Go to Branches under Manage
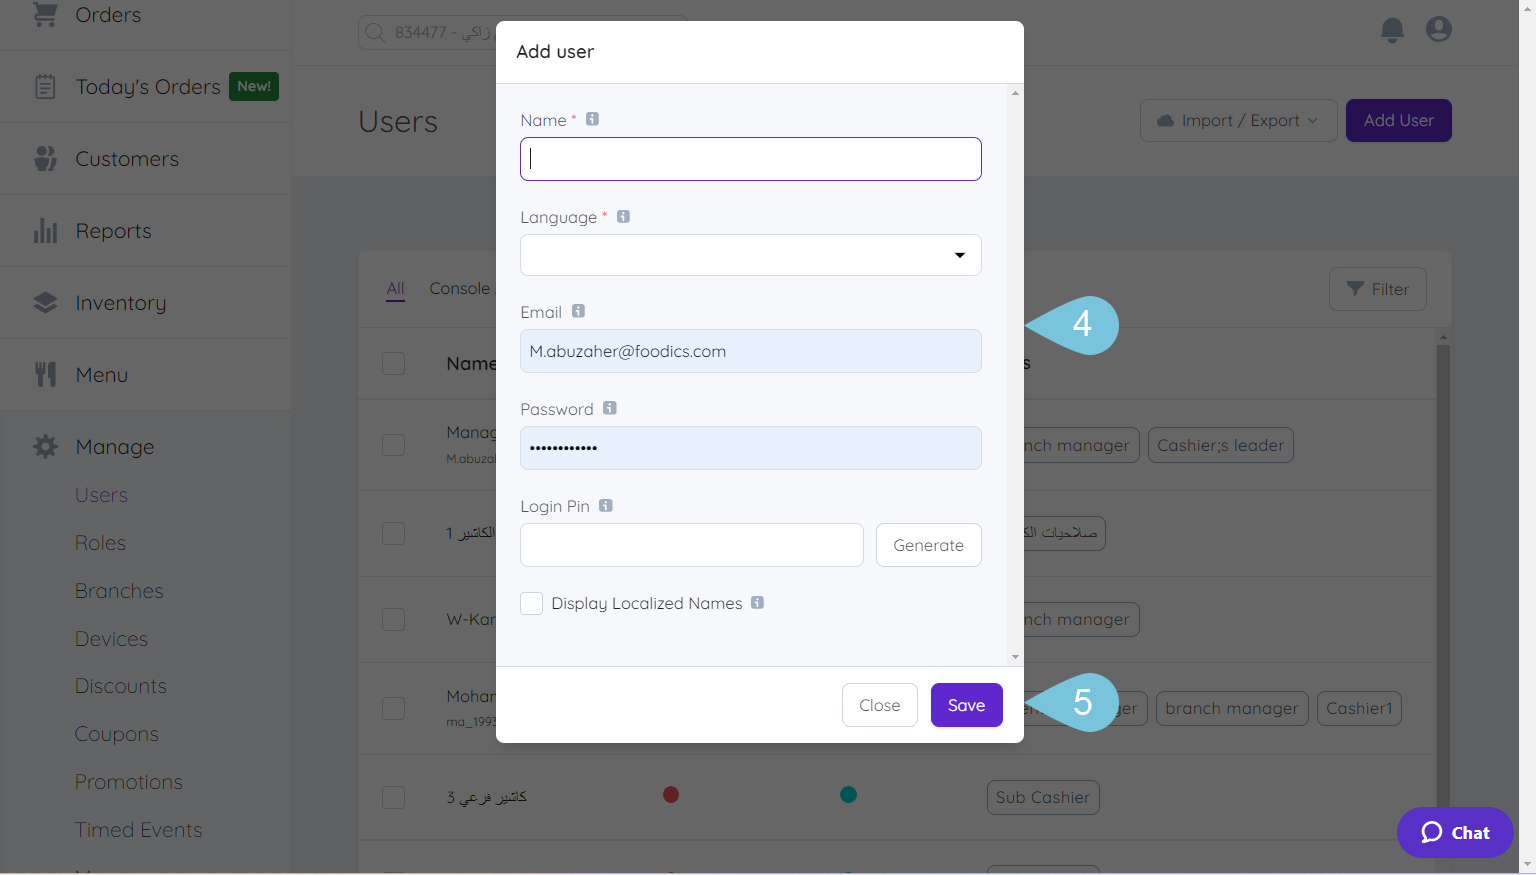Screen dimensions: 1536x875 [119, 591]
